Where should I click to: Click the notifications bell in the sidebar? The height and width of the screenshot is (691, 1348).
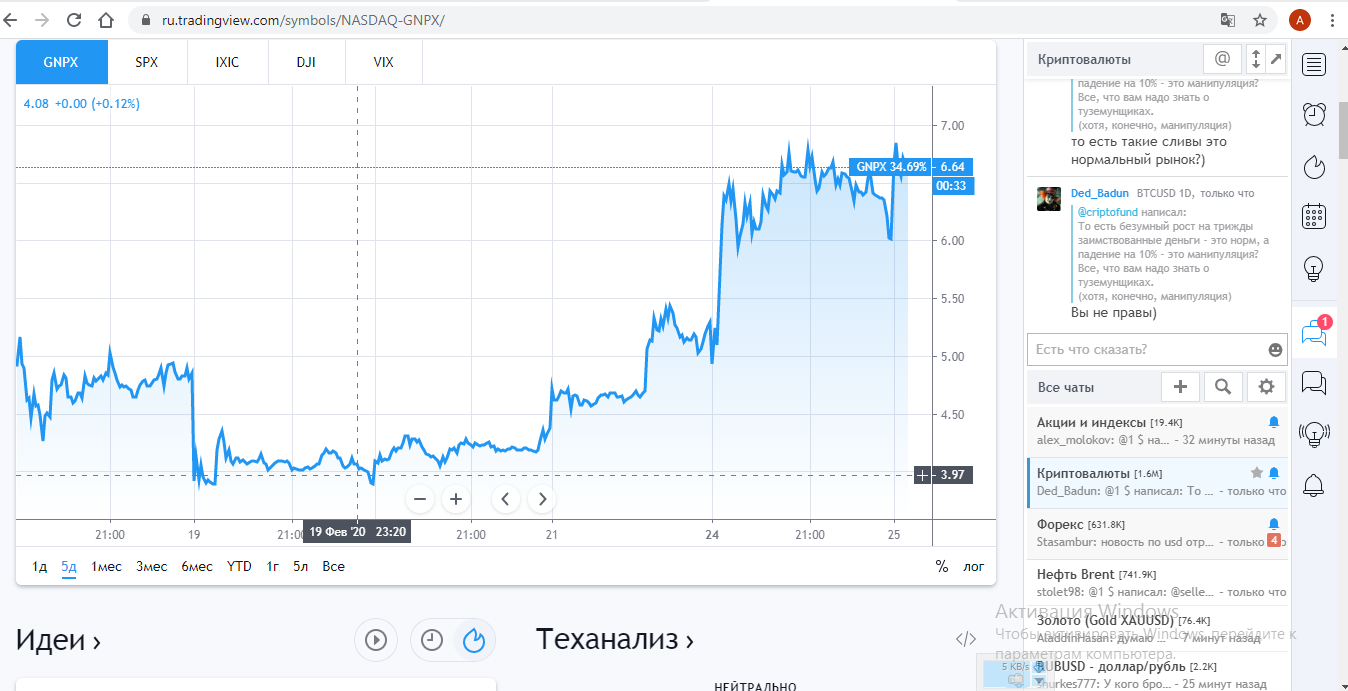pyautogui.click(x=1314, y=486)
